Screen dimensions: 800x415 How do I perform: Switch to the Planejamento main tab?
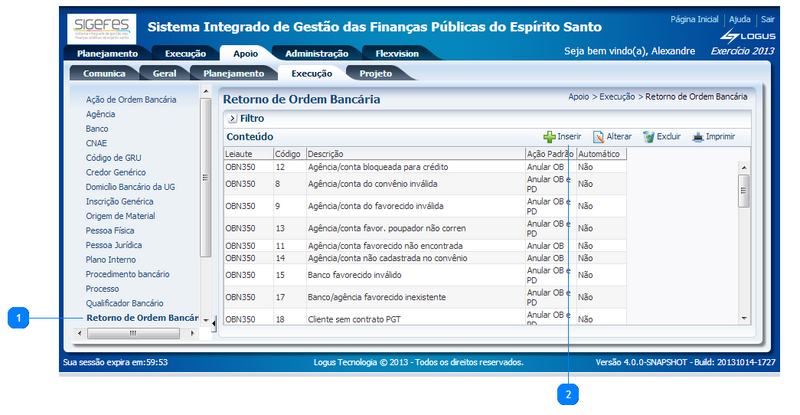tap(107, 54)
